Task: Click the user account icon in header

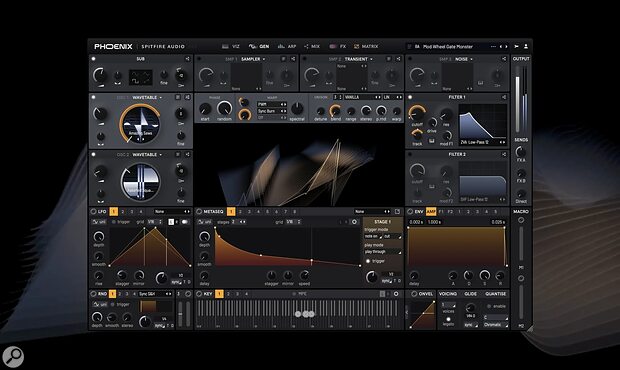Action: coord(526,46)
